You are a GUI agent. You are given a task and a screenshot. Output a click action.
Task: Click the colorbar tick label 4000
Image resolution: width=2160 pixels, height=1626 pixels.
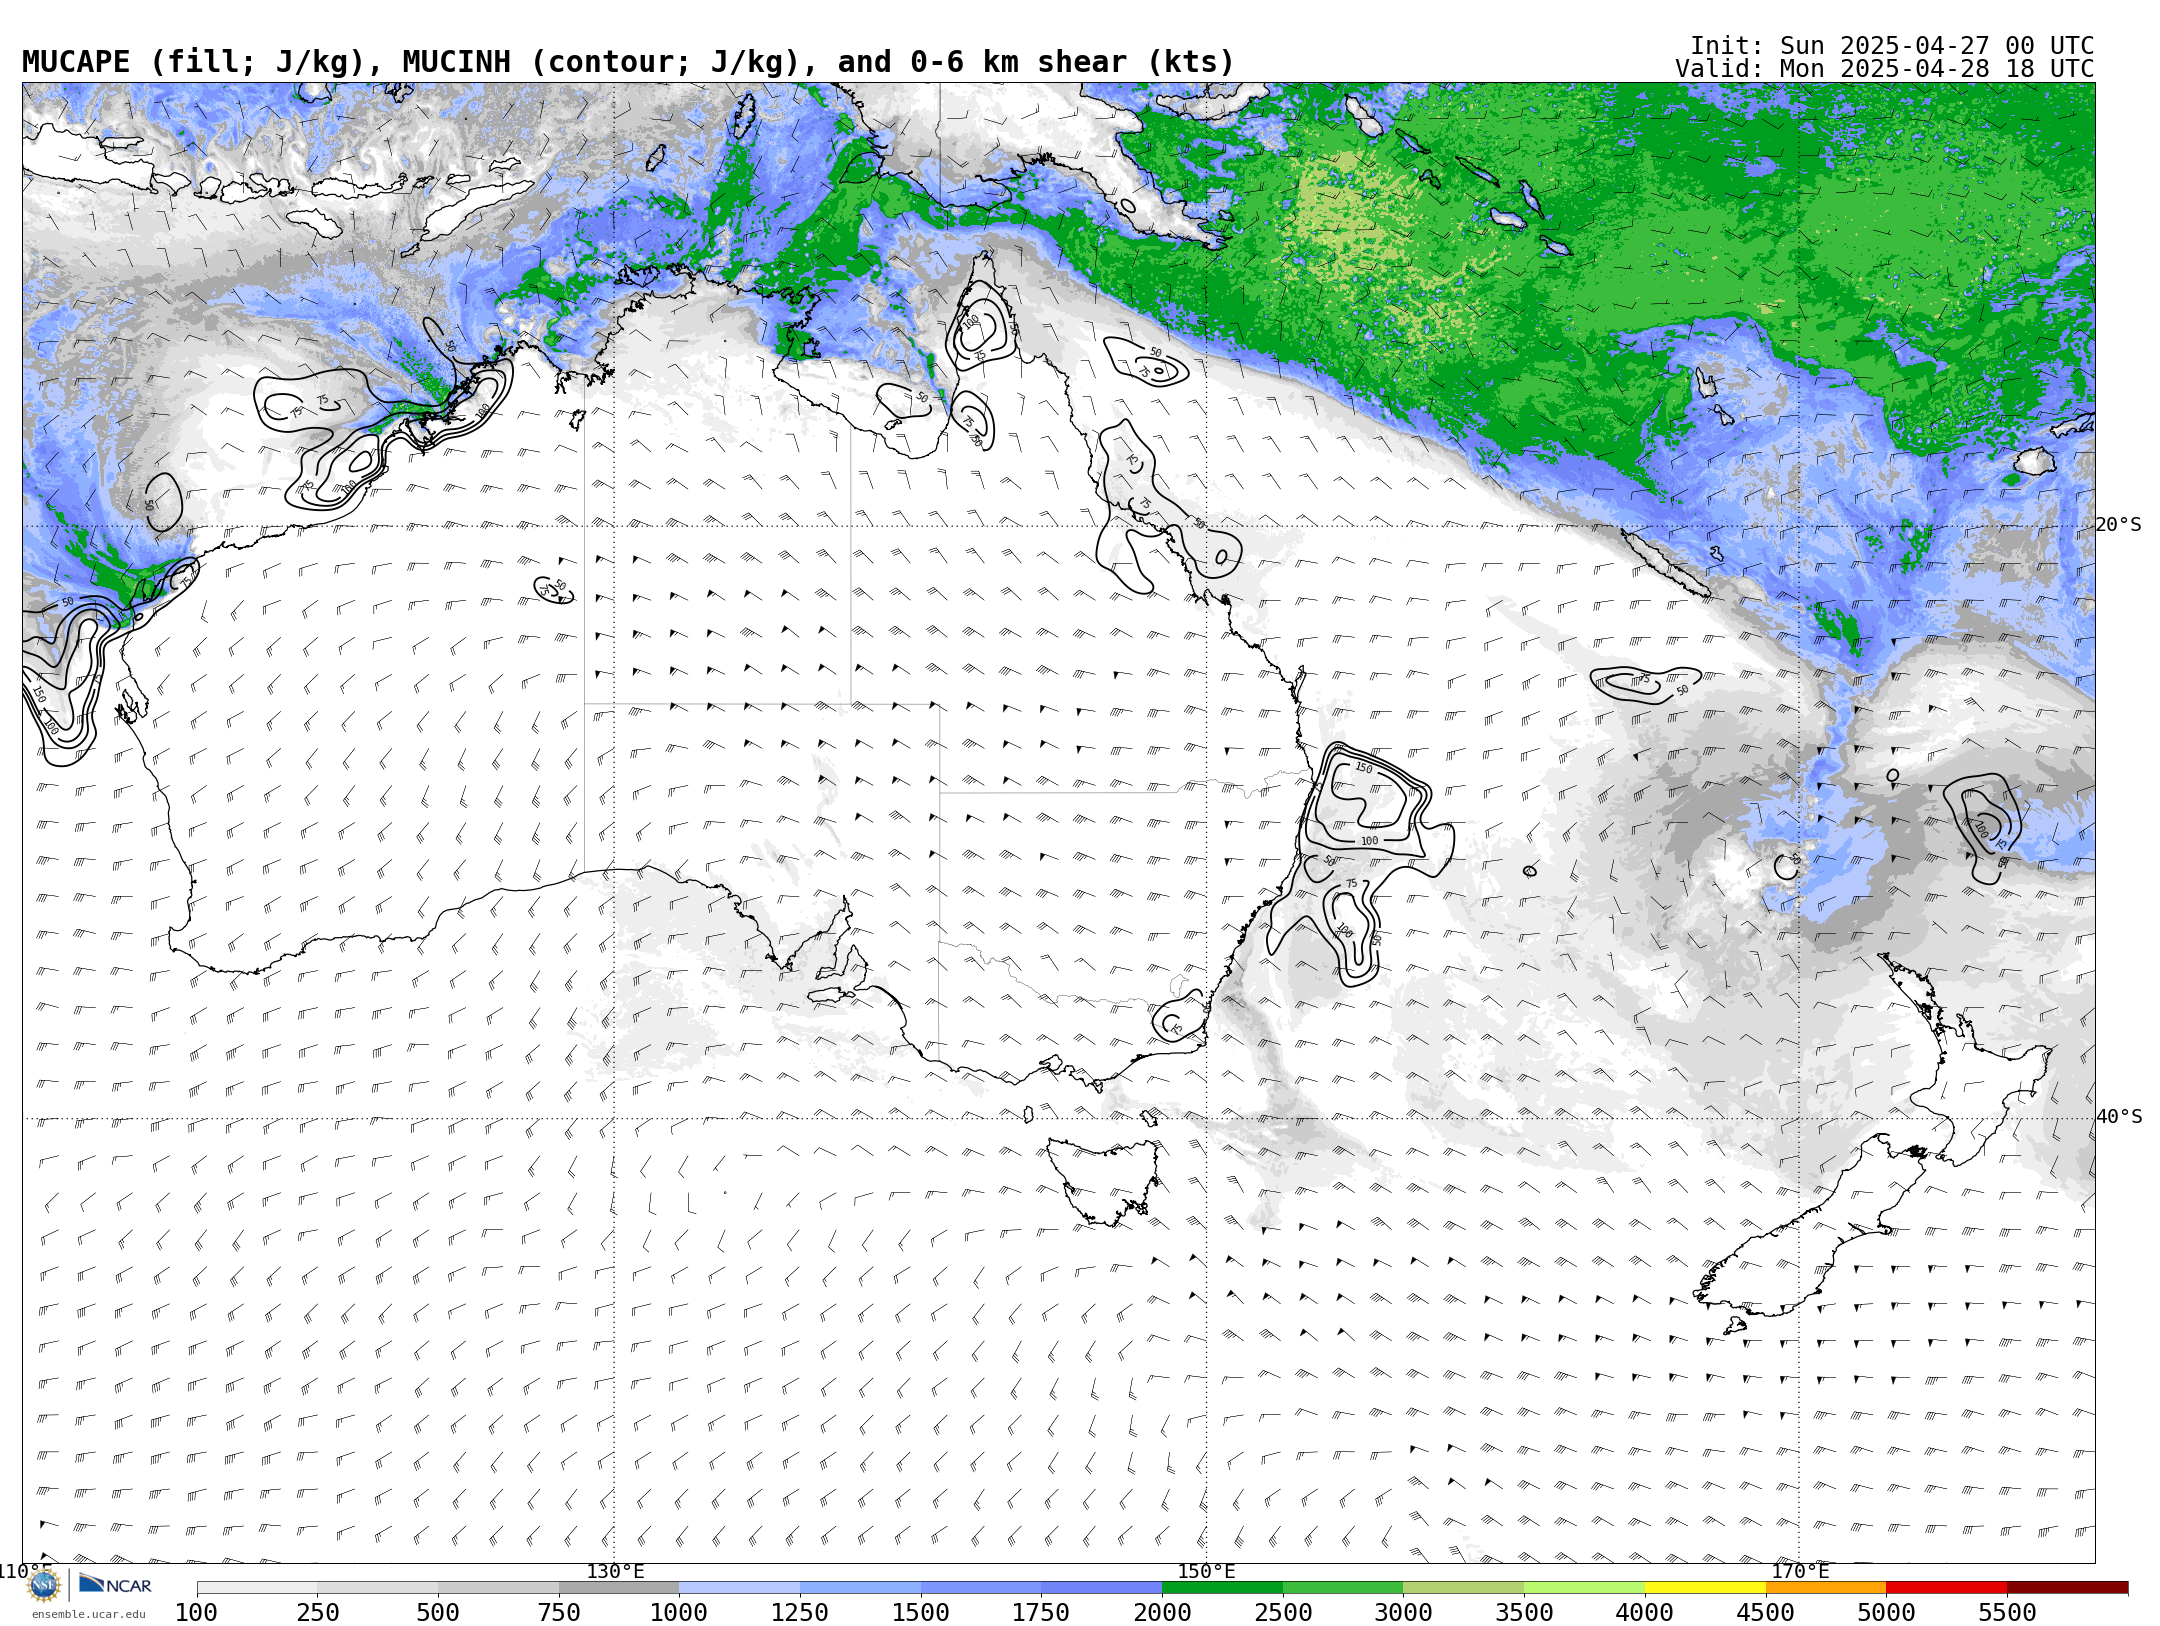coord(1645,1613)
